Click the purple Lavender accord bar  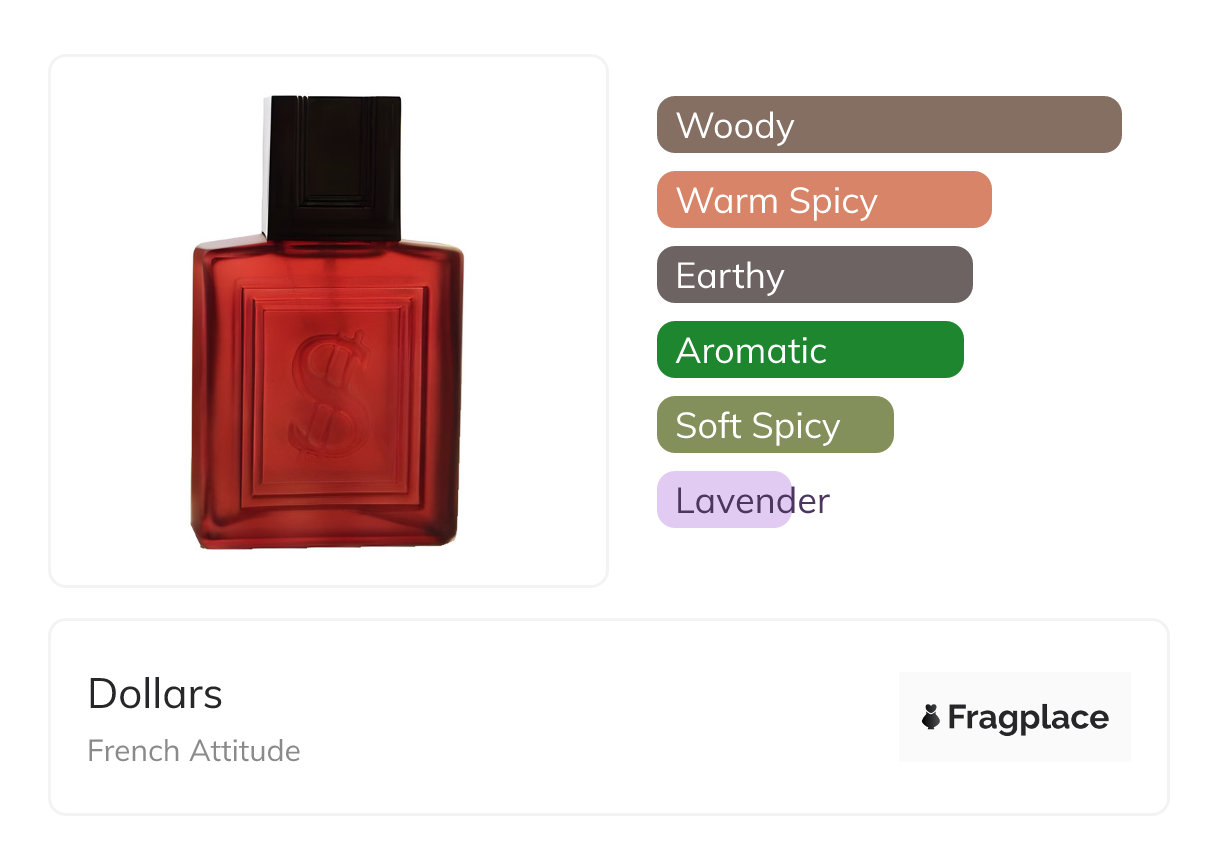[724, 500]
